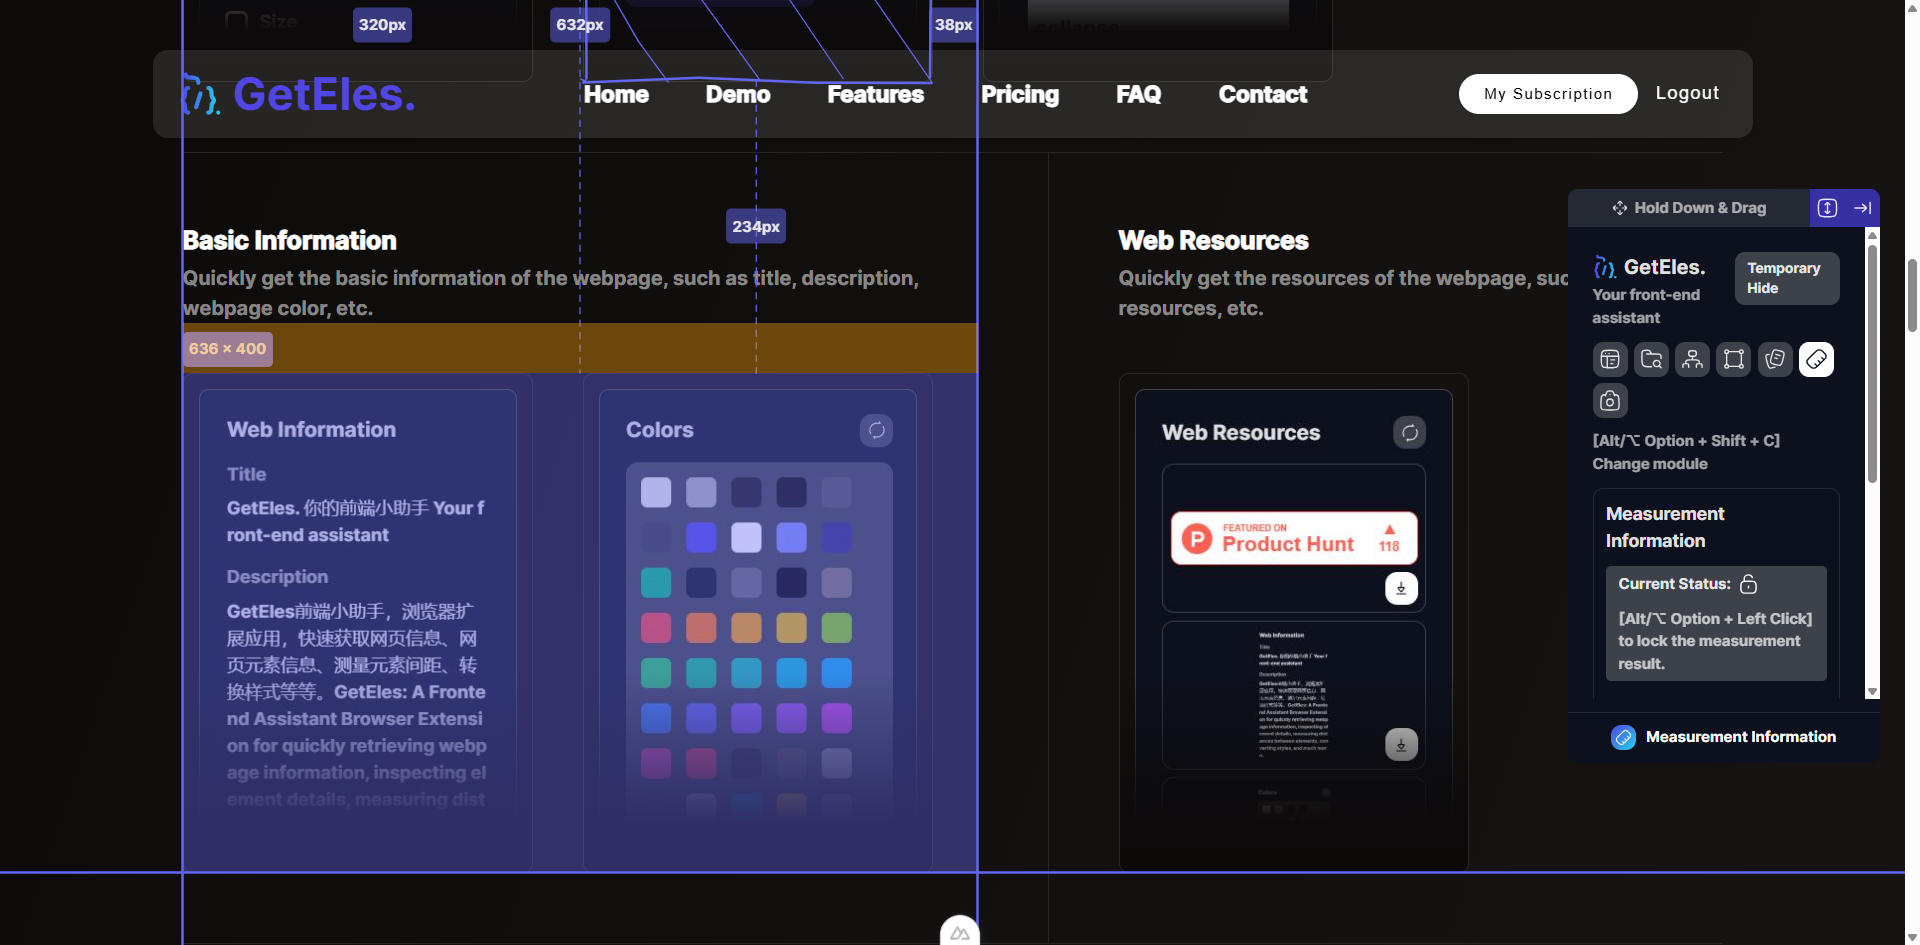Click the 'Web Information' card title
Screen dimensions: 1920x945
coord(311,430)
